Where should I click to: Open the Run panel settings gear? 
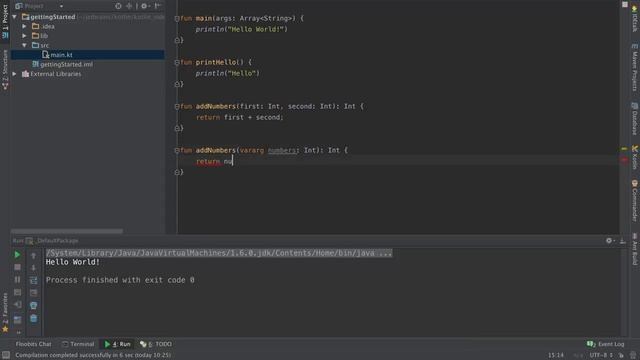pyautogui.click(x=609, y=241)
